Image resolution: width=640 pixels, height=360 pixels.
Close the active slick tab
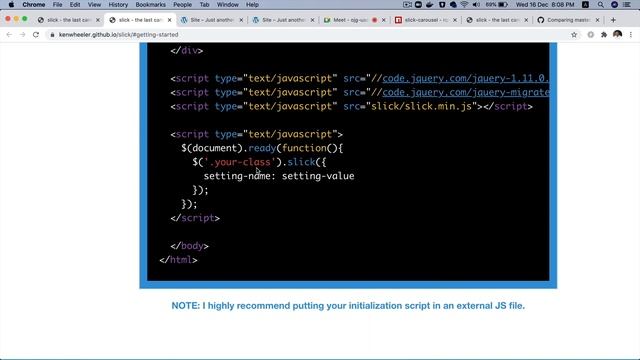coord(169,20)
